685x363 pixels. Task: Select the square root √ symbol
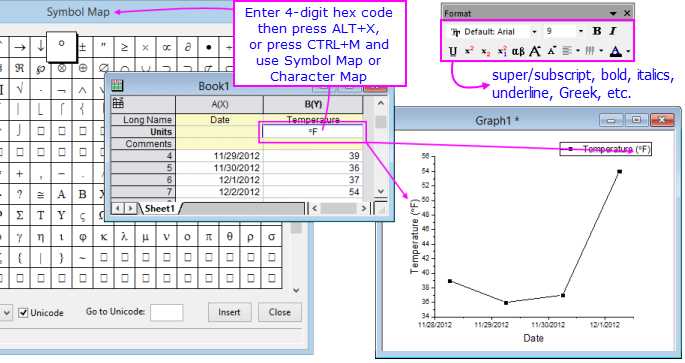[x=20, y=89]
